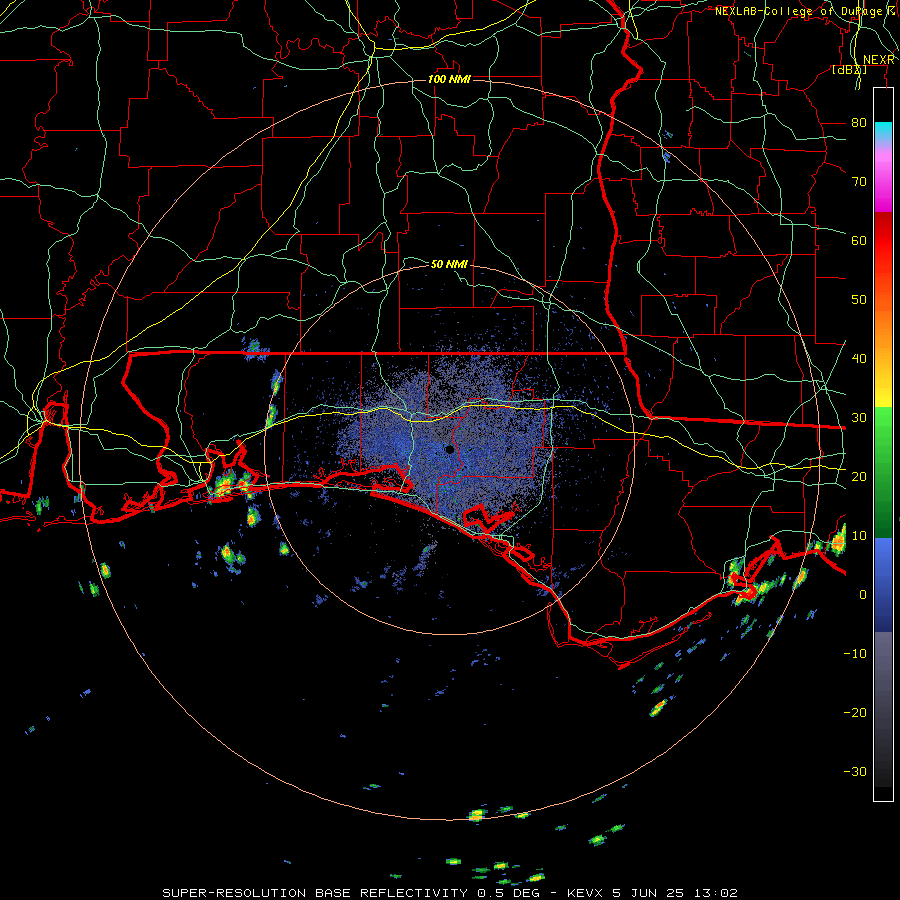Click the 40 value on the dBZ scale

point(859,359)
